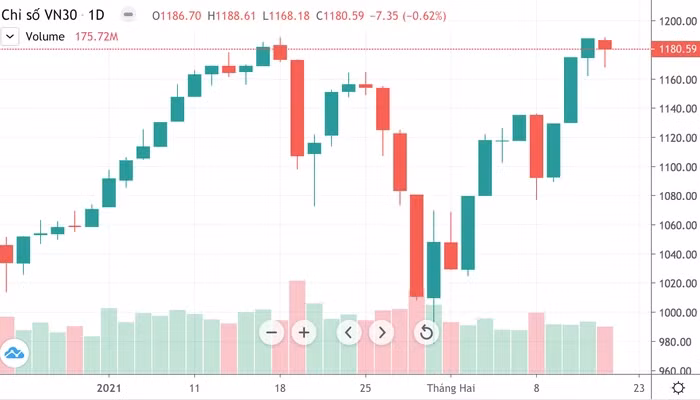Screen dimensions: 700x400
Task: Select the 1D interval label
Action: [x=96, y=17]
